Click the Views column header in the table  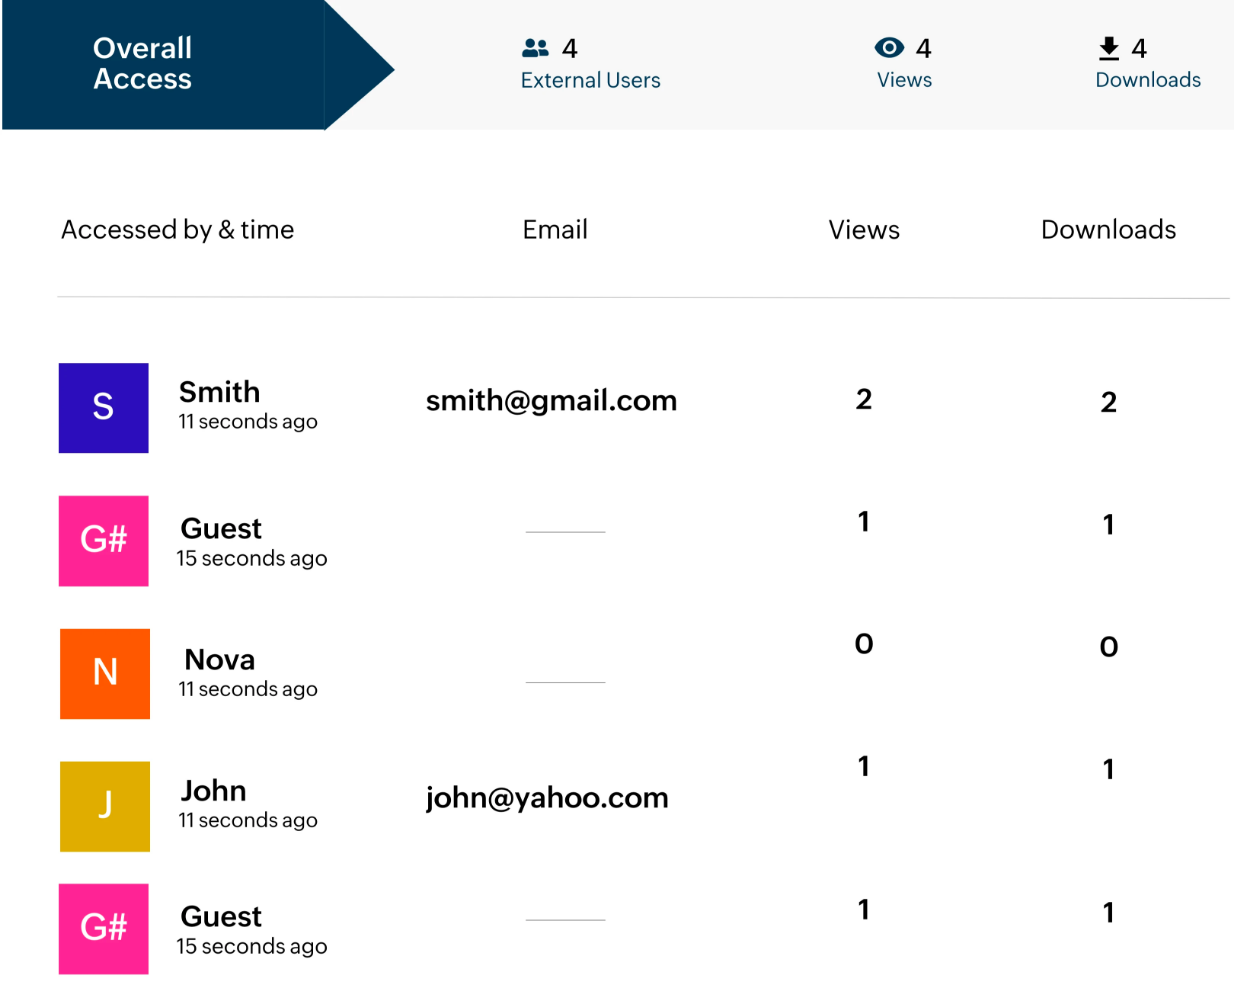point(864,230)
